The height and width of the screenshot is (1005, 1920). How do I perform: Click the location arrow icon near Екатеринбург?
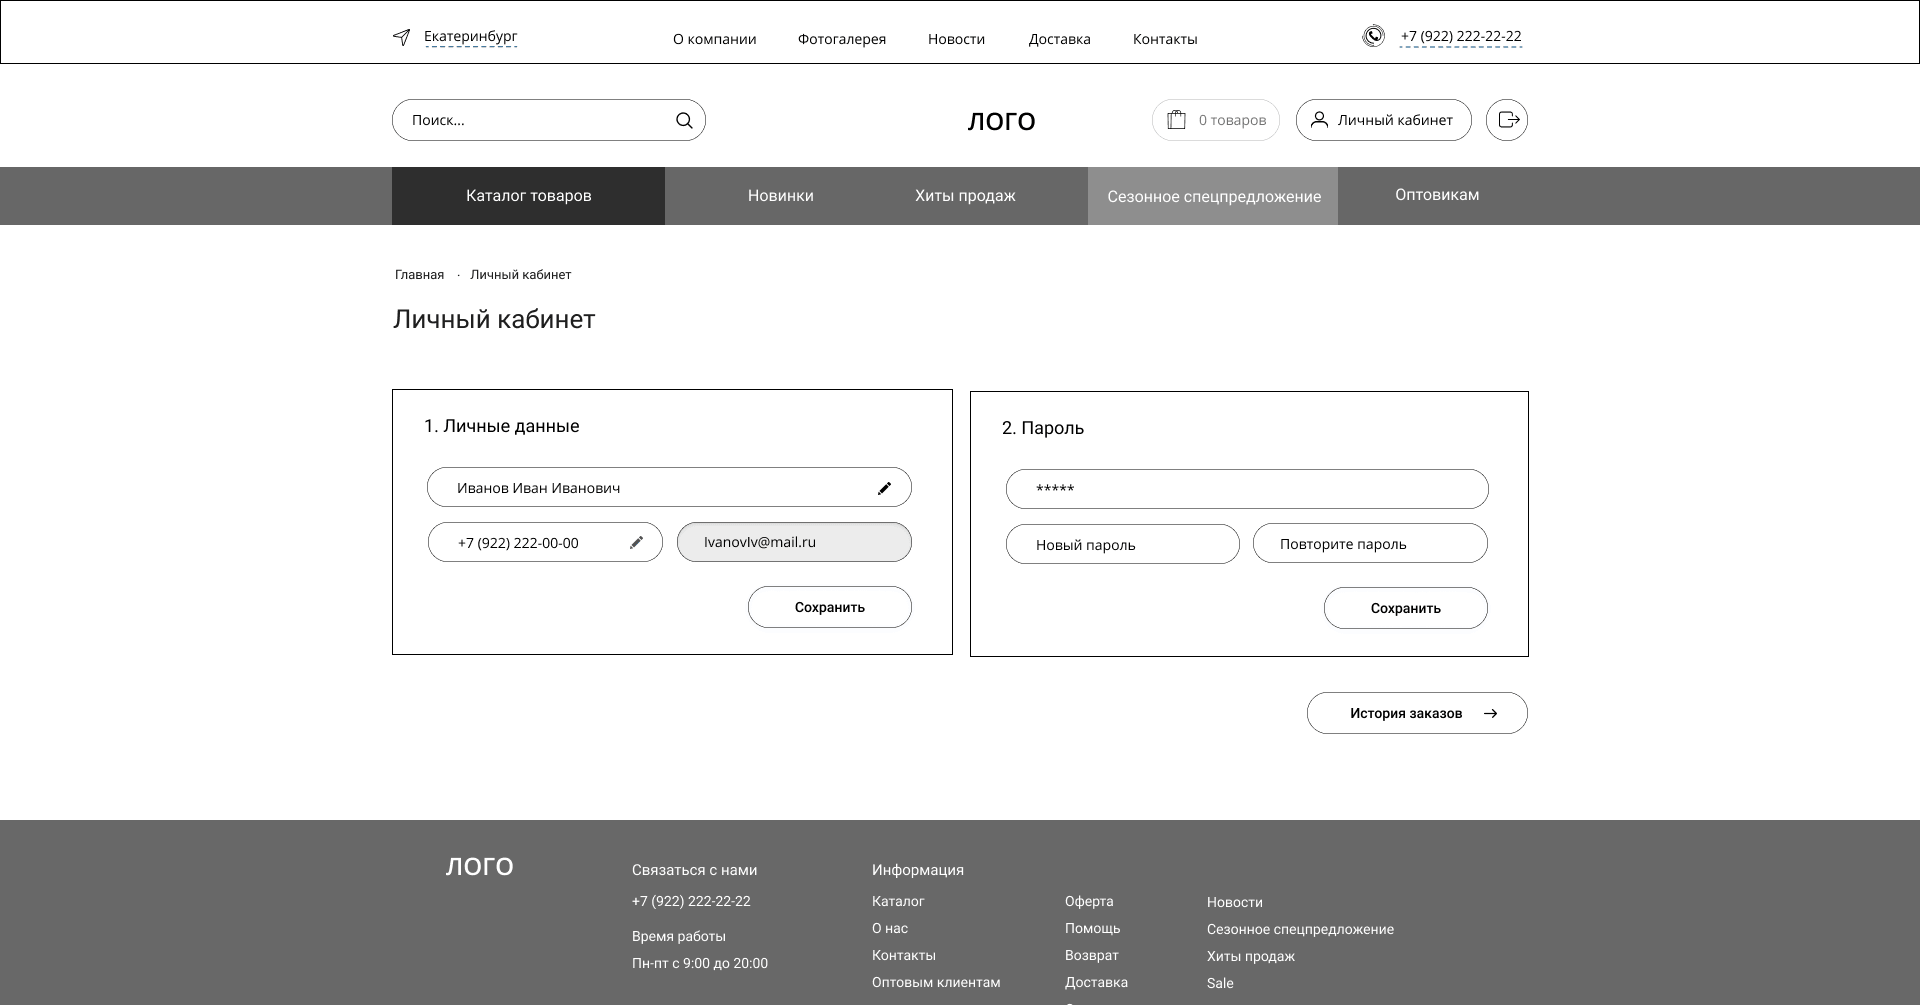point(401,38)
